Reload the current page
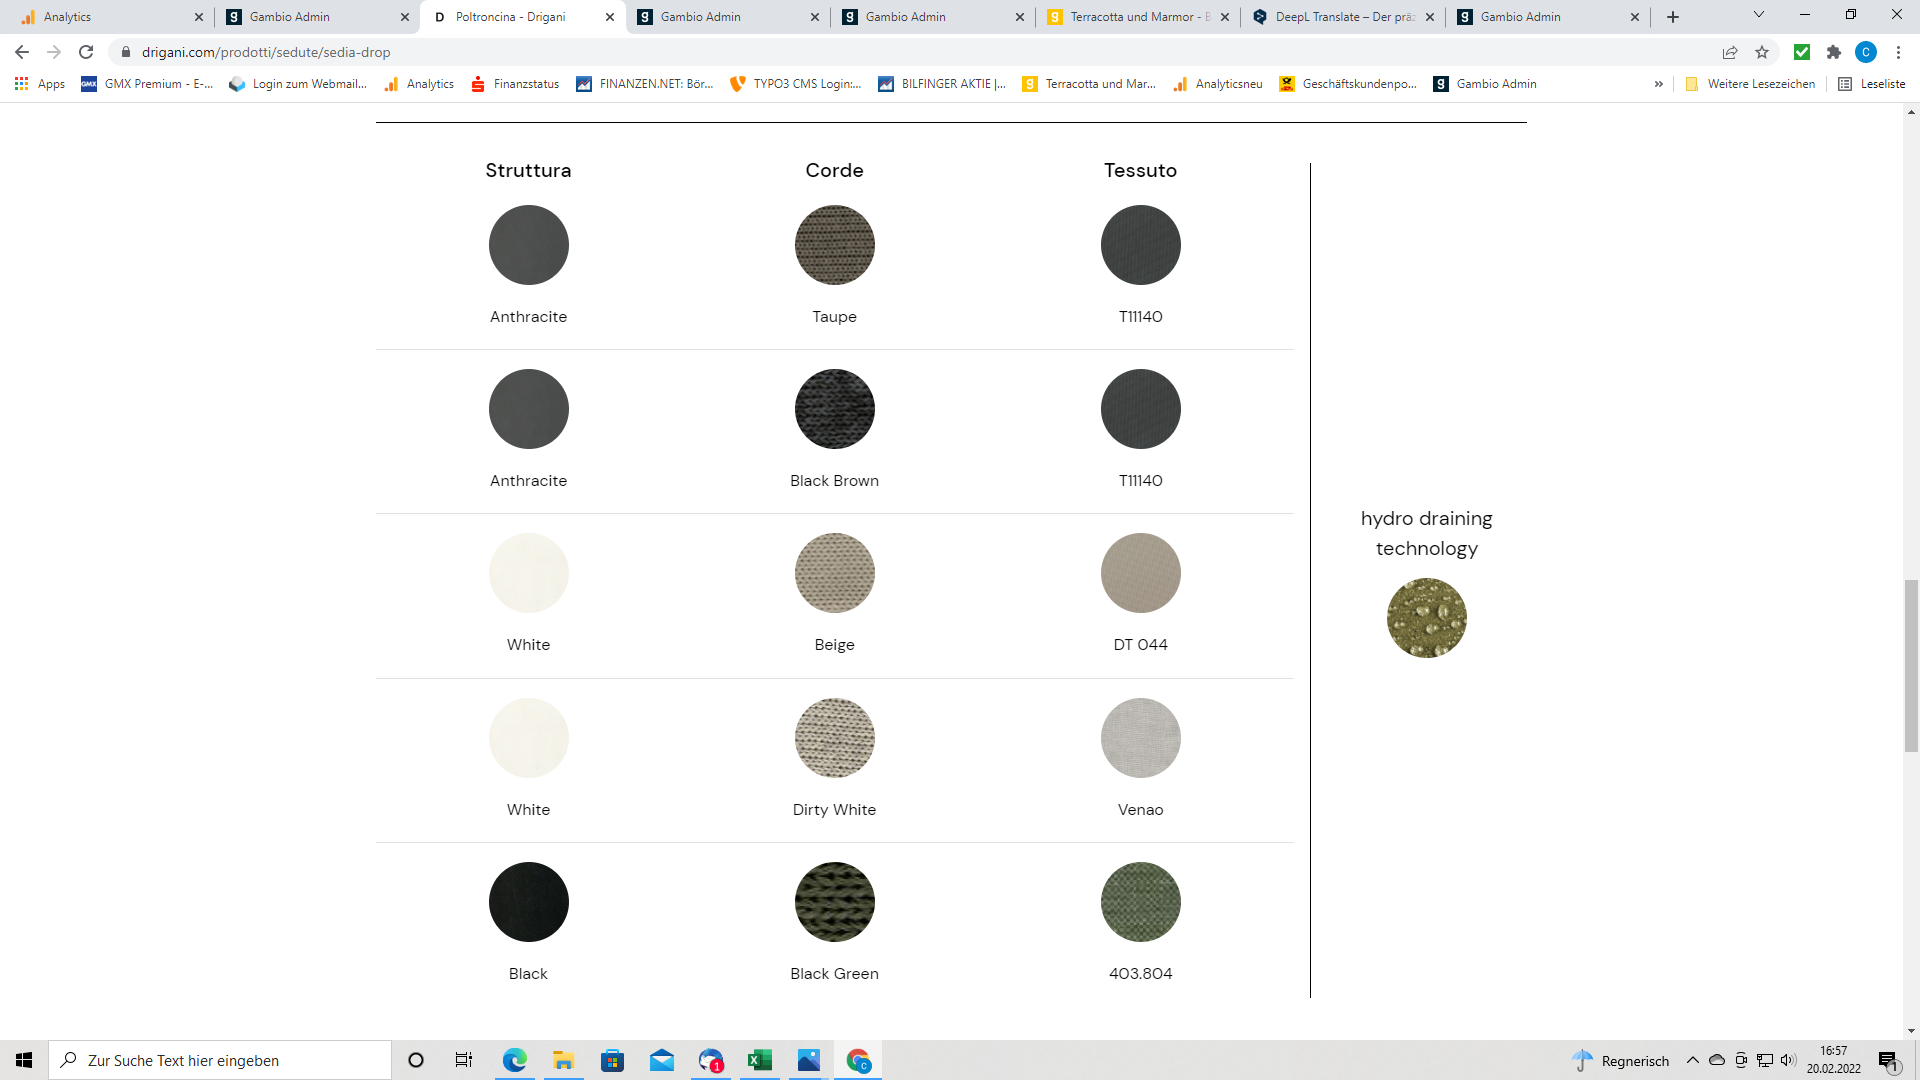This screenshot has width=1920, height=1080. pyautogui.click(x=86, y=52)
